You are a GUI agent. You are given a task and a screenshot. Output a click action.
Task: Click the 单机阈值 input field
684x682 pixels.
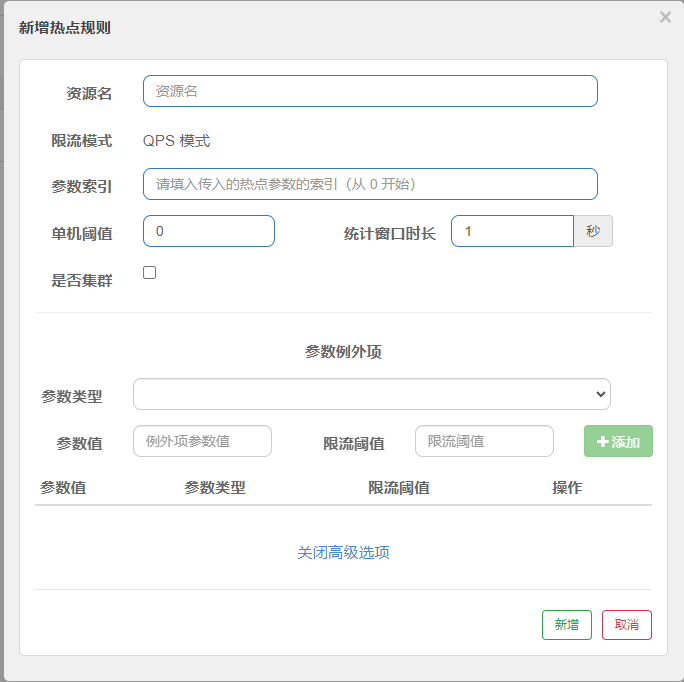209,231
